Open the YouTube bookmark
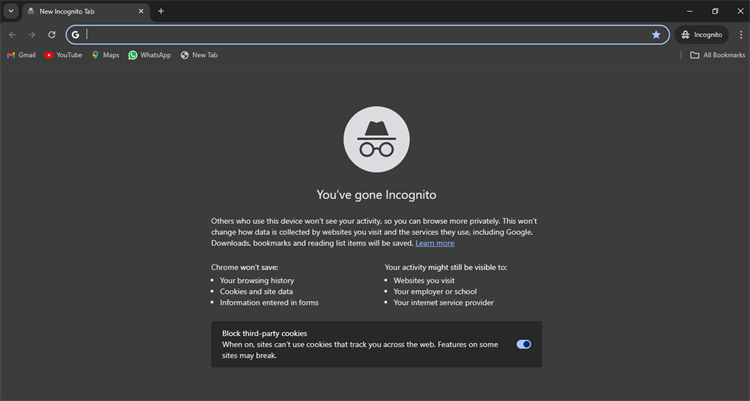The height and width of the screenshot is (401, 750). (x=63, y=55)
